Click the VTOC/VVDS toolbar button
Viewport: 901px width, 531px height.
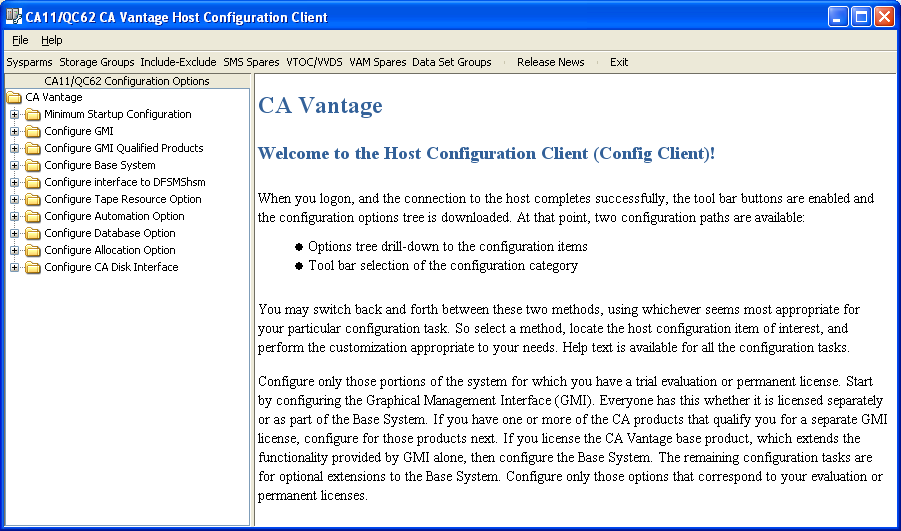(314, 62)
